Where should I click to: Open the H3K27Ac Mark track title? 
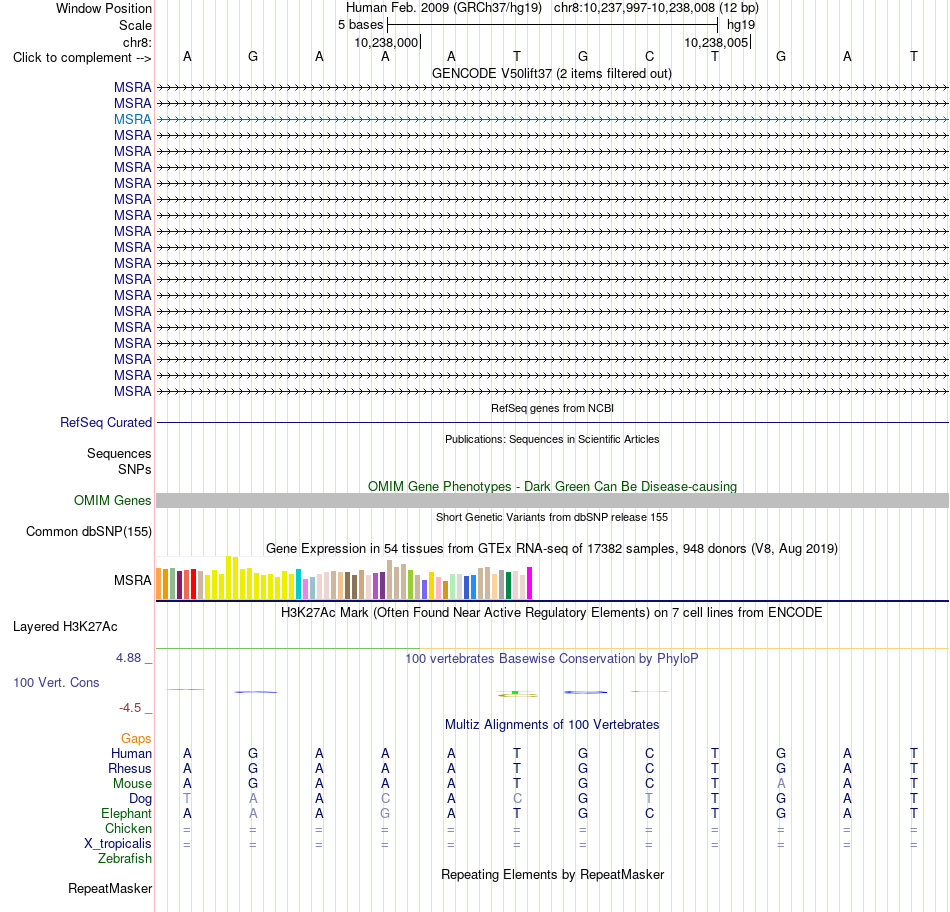tap(552, 613)
